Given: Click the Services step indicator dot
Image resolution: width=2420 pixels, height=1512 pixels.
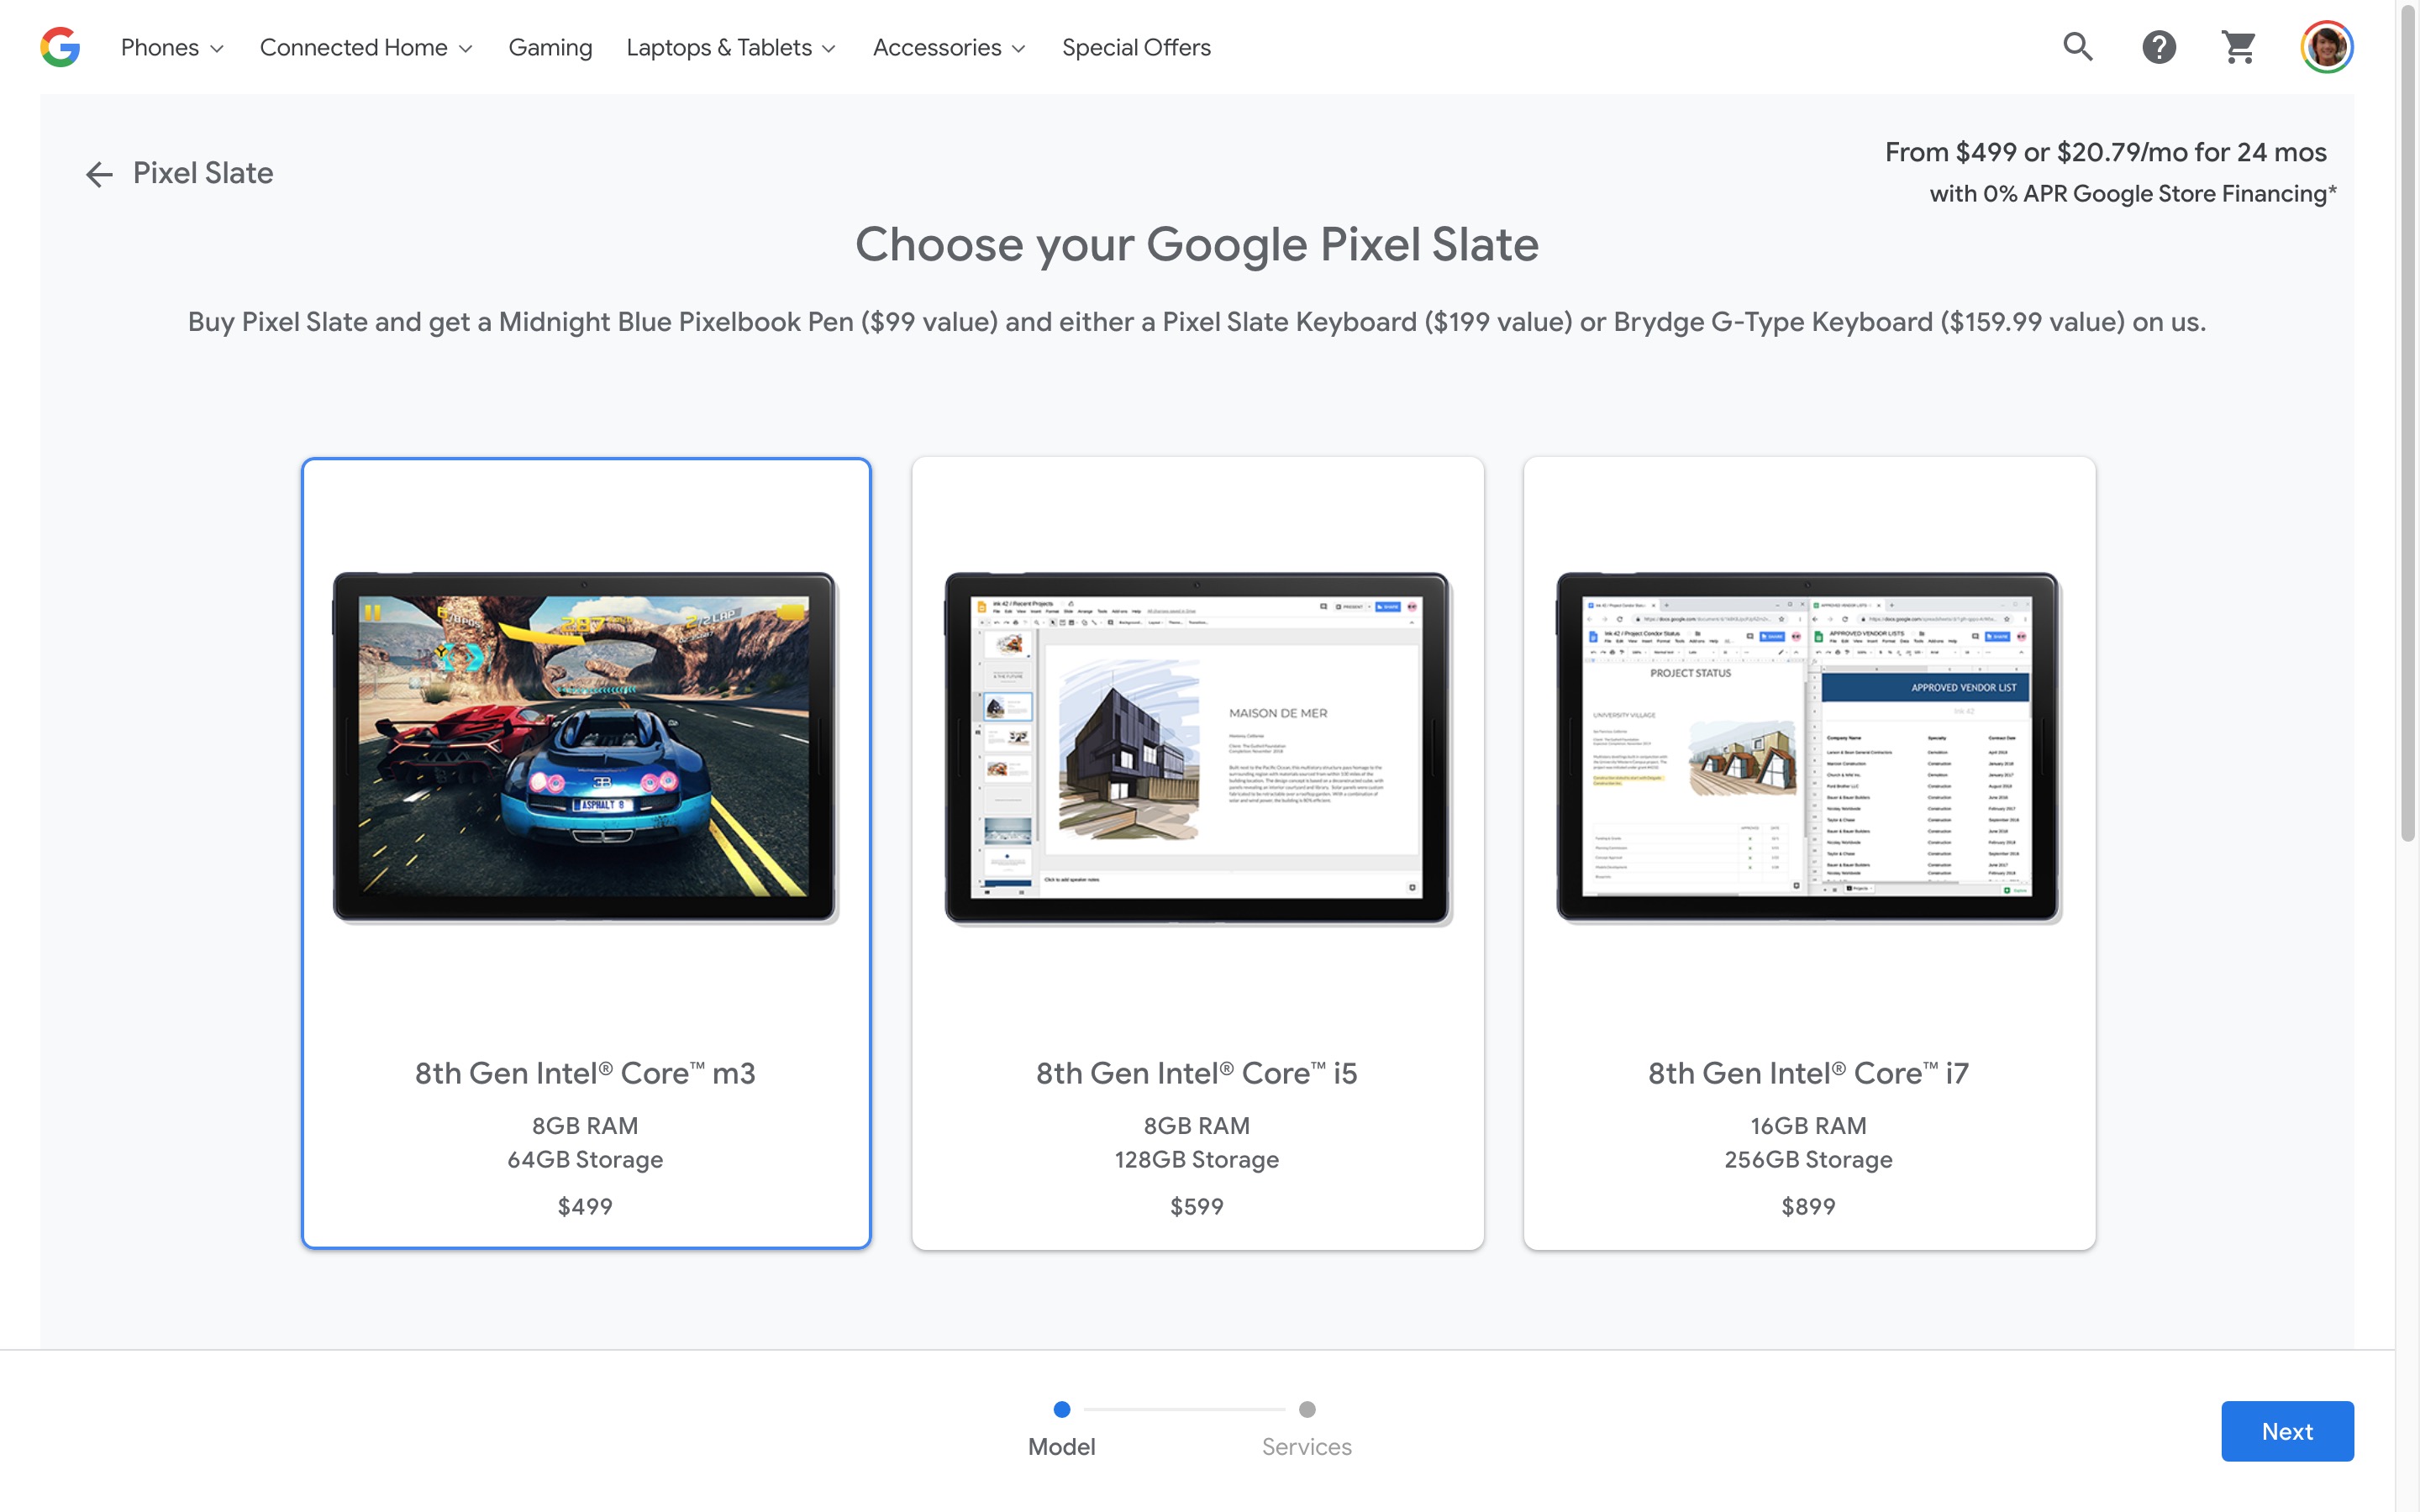Looking at the screenshot, I should point(1307,1408).
